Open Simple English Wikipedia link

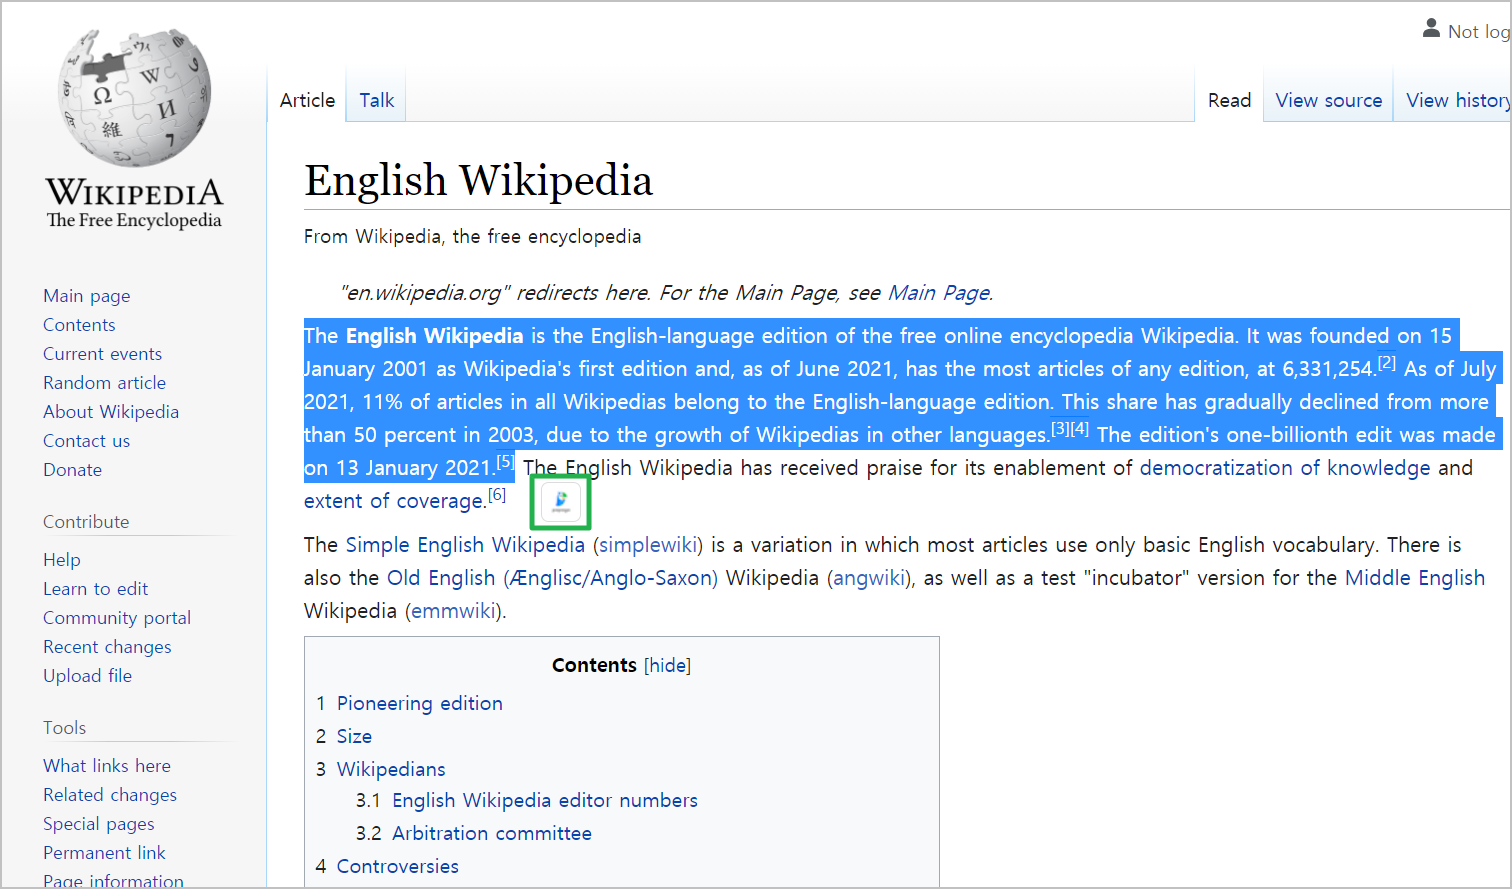[x=465, y=545]
